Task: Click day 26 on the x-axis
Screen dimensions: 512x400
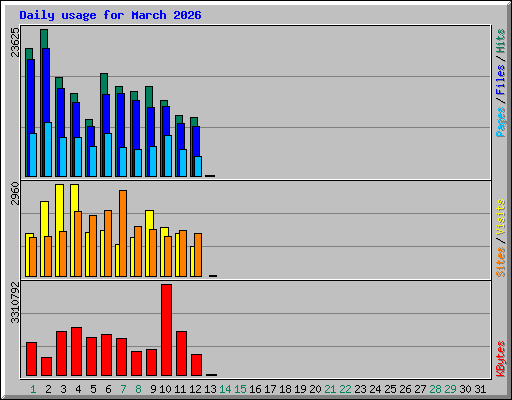Action: (405, 389)
